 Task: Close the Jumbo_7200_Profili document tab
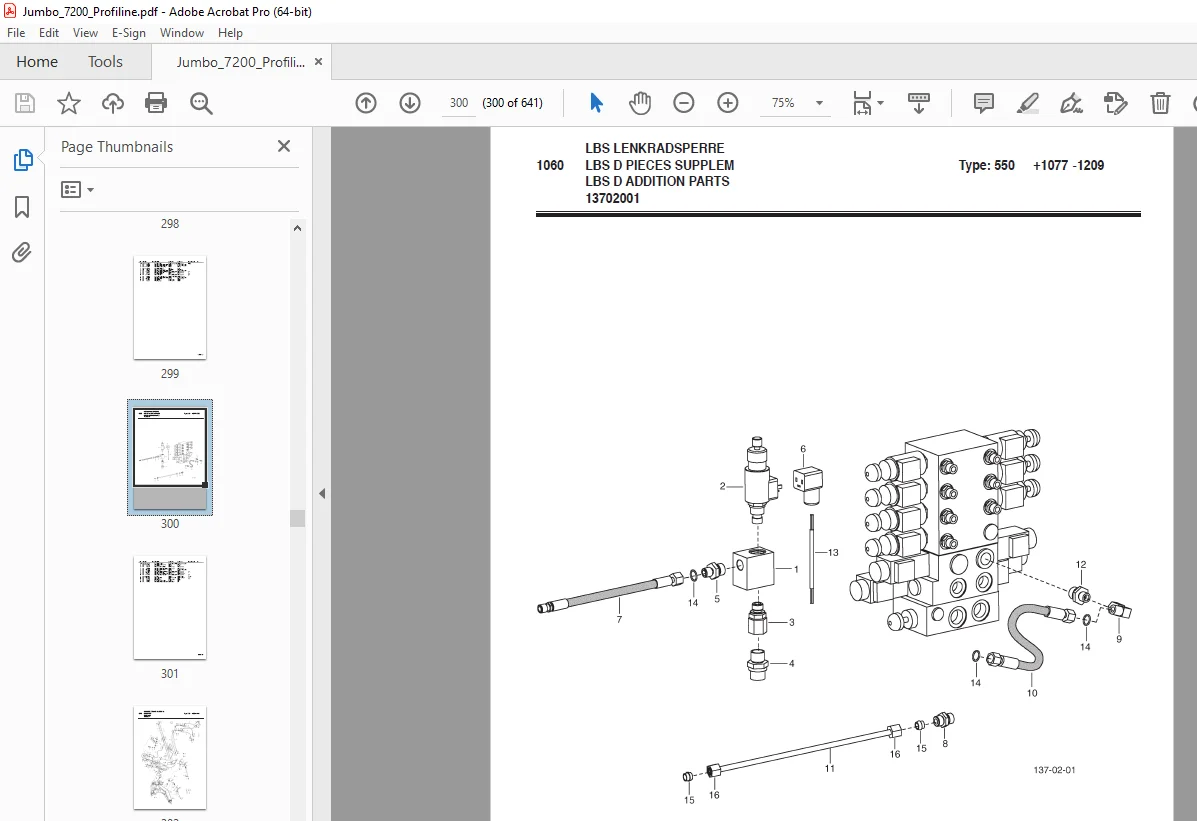(x=318, y=62)
